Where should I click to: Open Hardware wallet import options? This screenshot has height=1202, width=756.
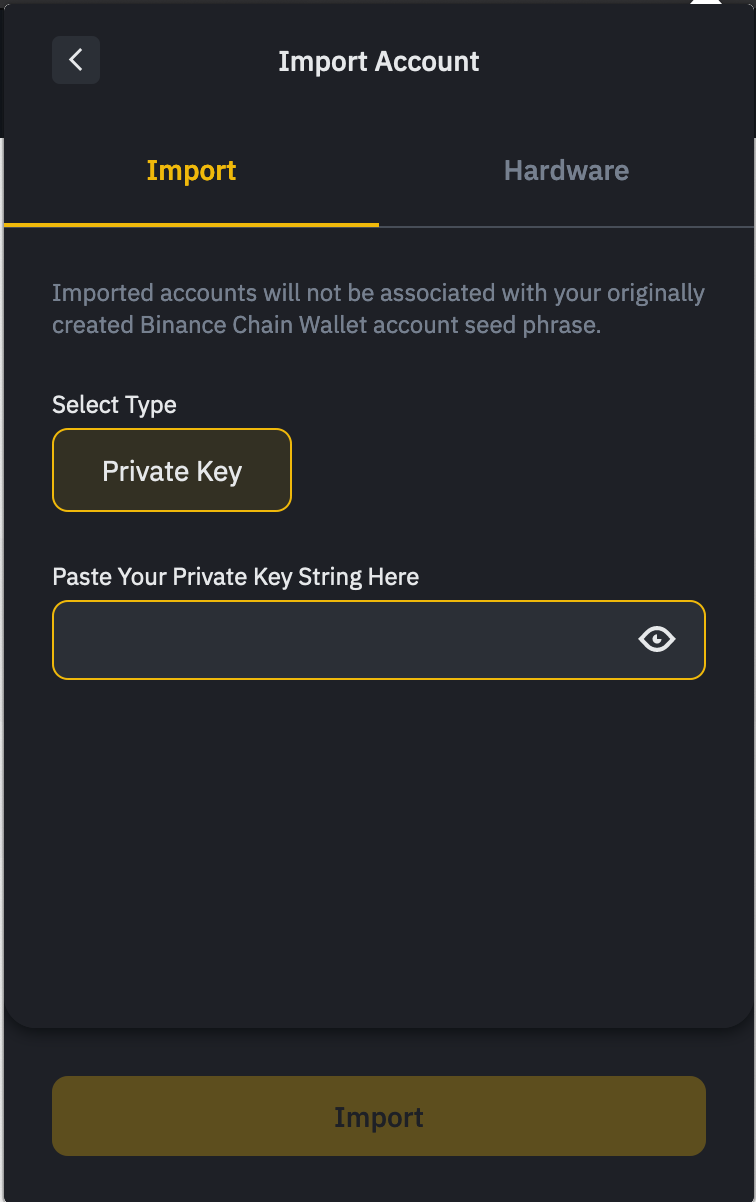coord(566,170)
